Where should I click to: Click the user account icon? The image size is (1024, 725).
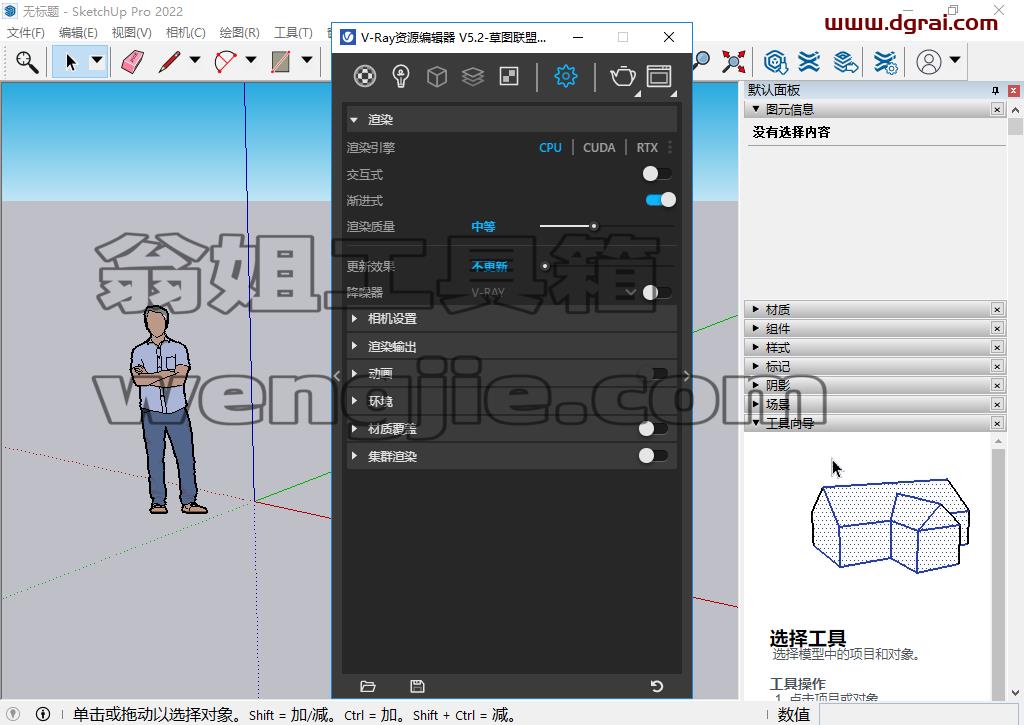pyautogui.click(x=929, y=61)
